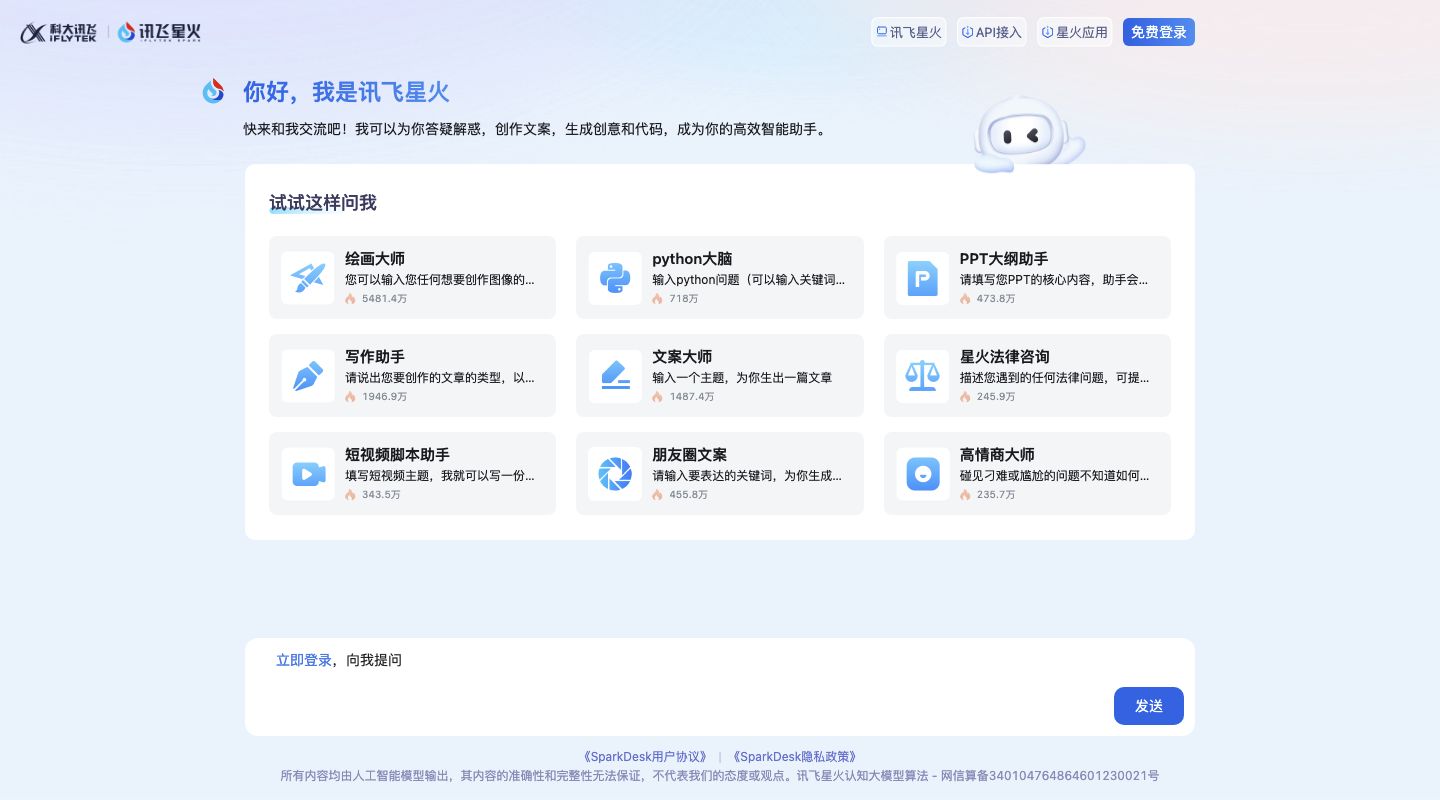The width and height of the screenshot is (1440, 800).
Task: Click the 网信算备 registration number text
Action: (x=1050, y=776)
